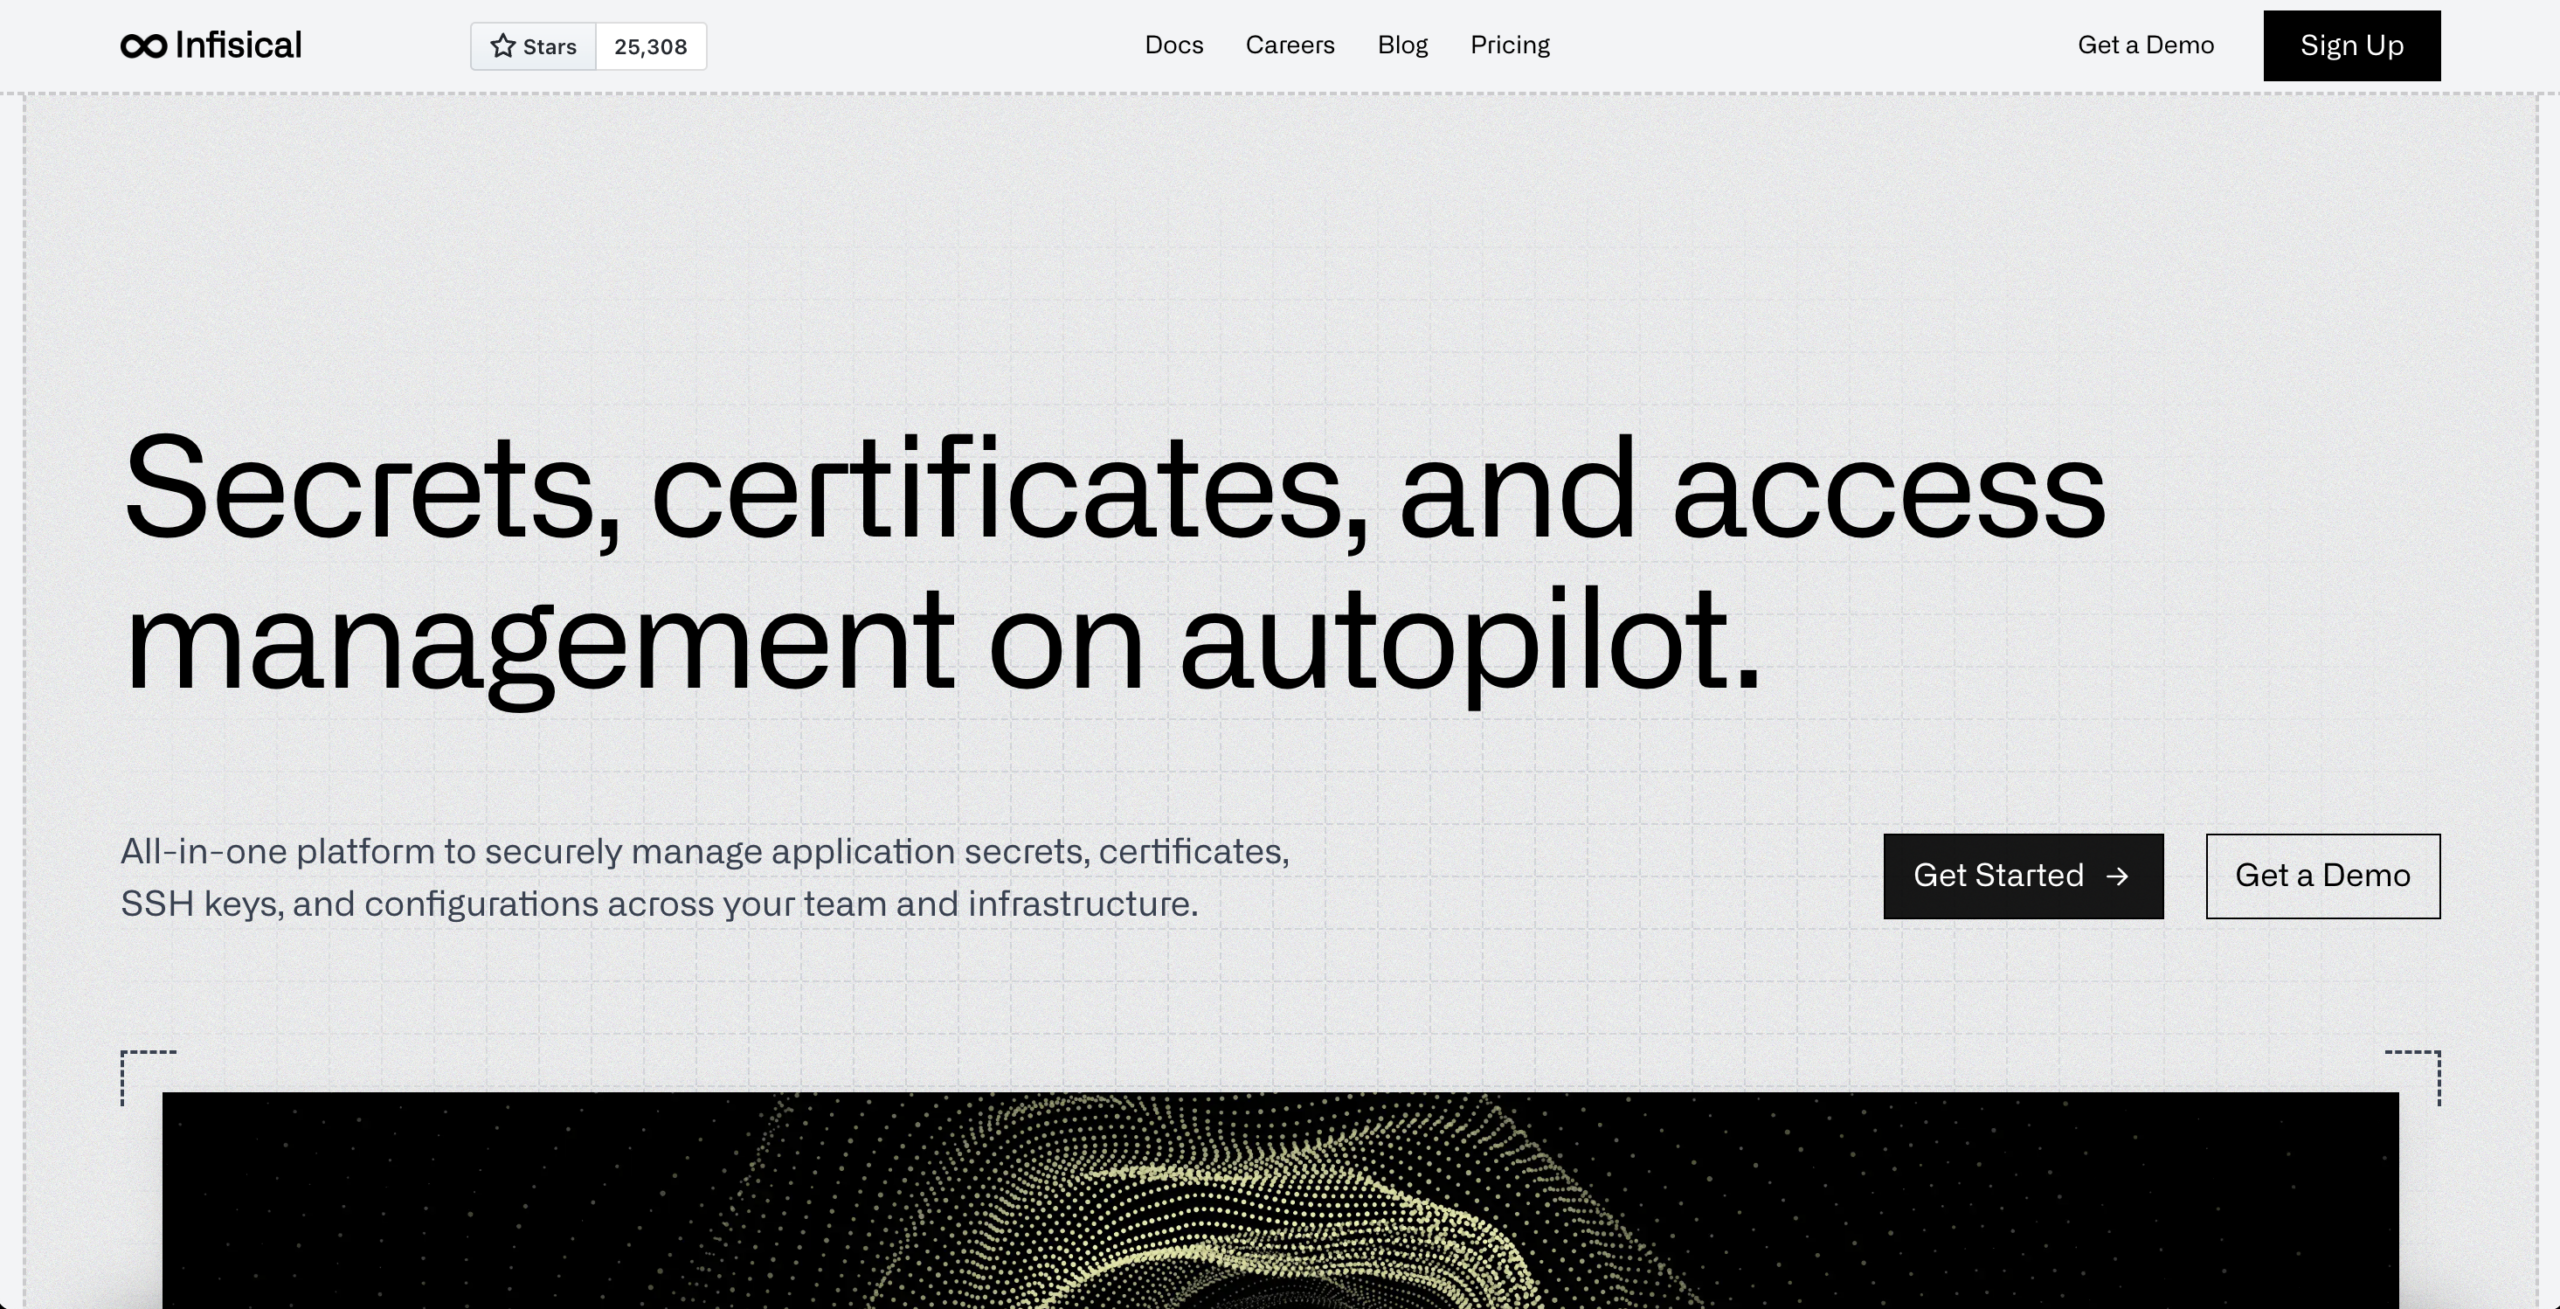Viewport: 2560px width, 1309px height.
Task: Click the arrow icon inside Get Started
Action: click(2117, 877)
